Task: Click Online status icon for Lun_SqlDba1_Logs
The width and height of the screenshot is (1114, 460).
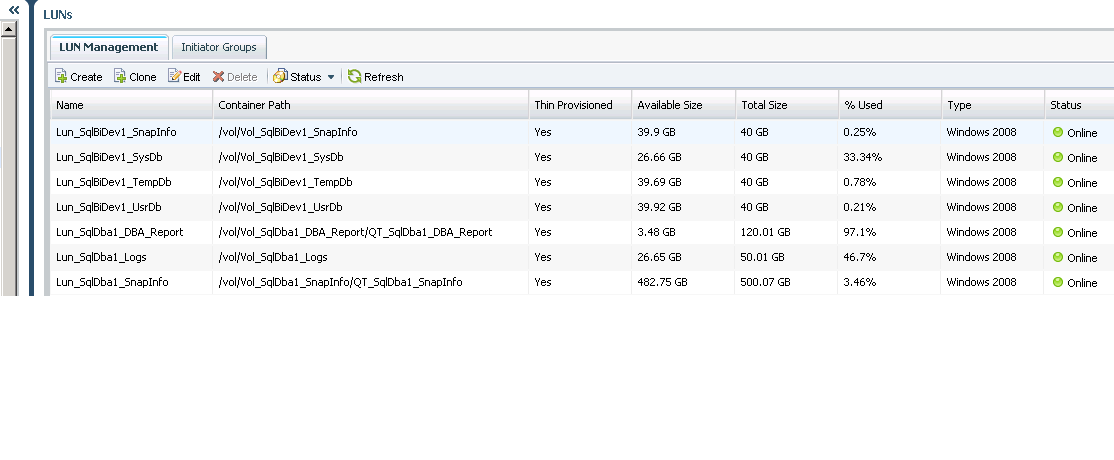Action: [x=1058, y=257]
